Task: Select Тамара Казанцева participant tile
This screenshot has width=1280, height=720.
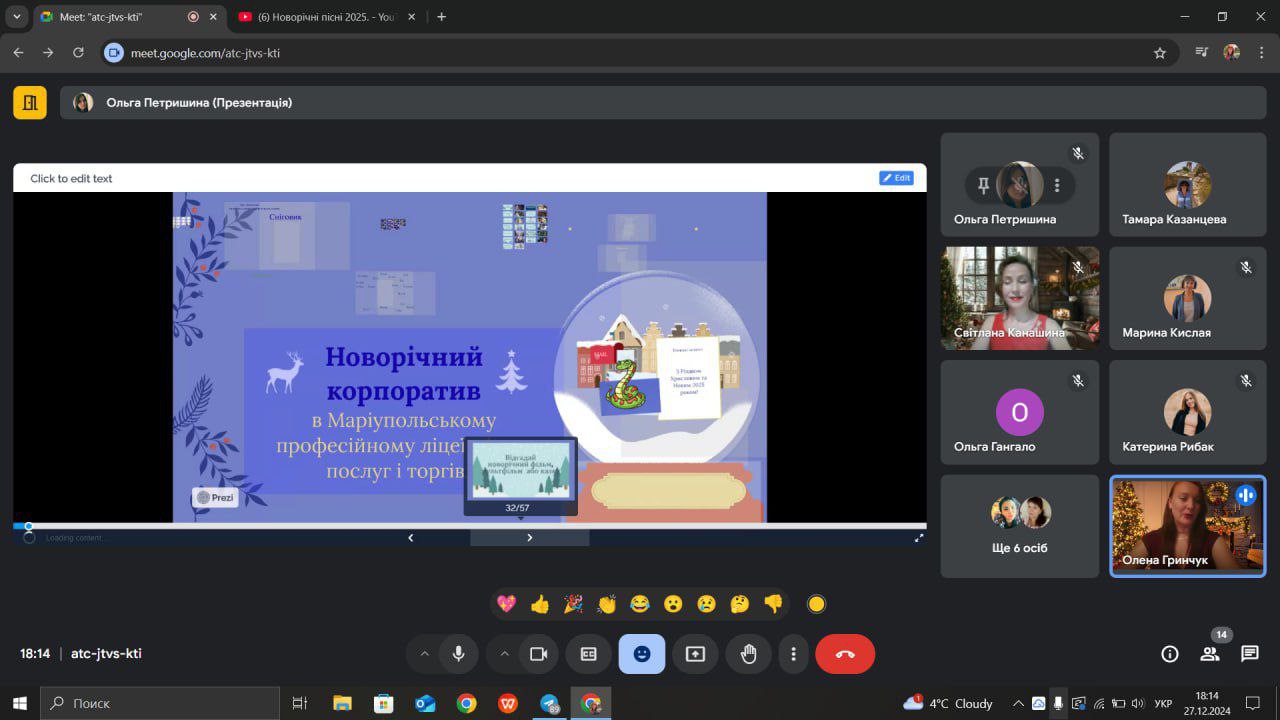Action: point(1187,183)
